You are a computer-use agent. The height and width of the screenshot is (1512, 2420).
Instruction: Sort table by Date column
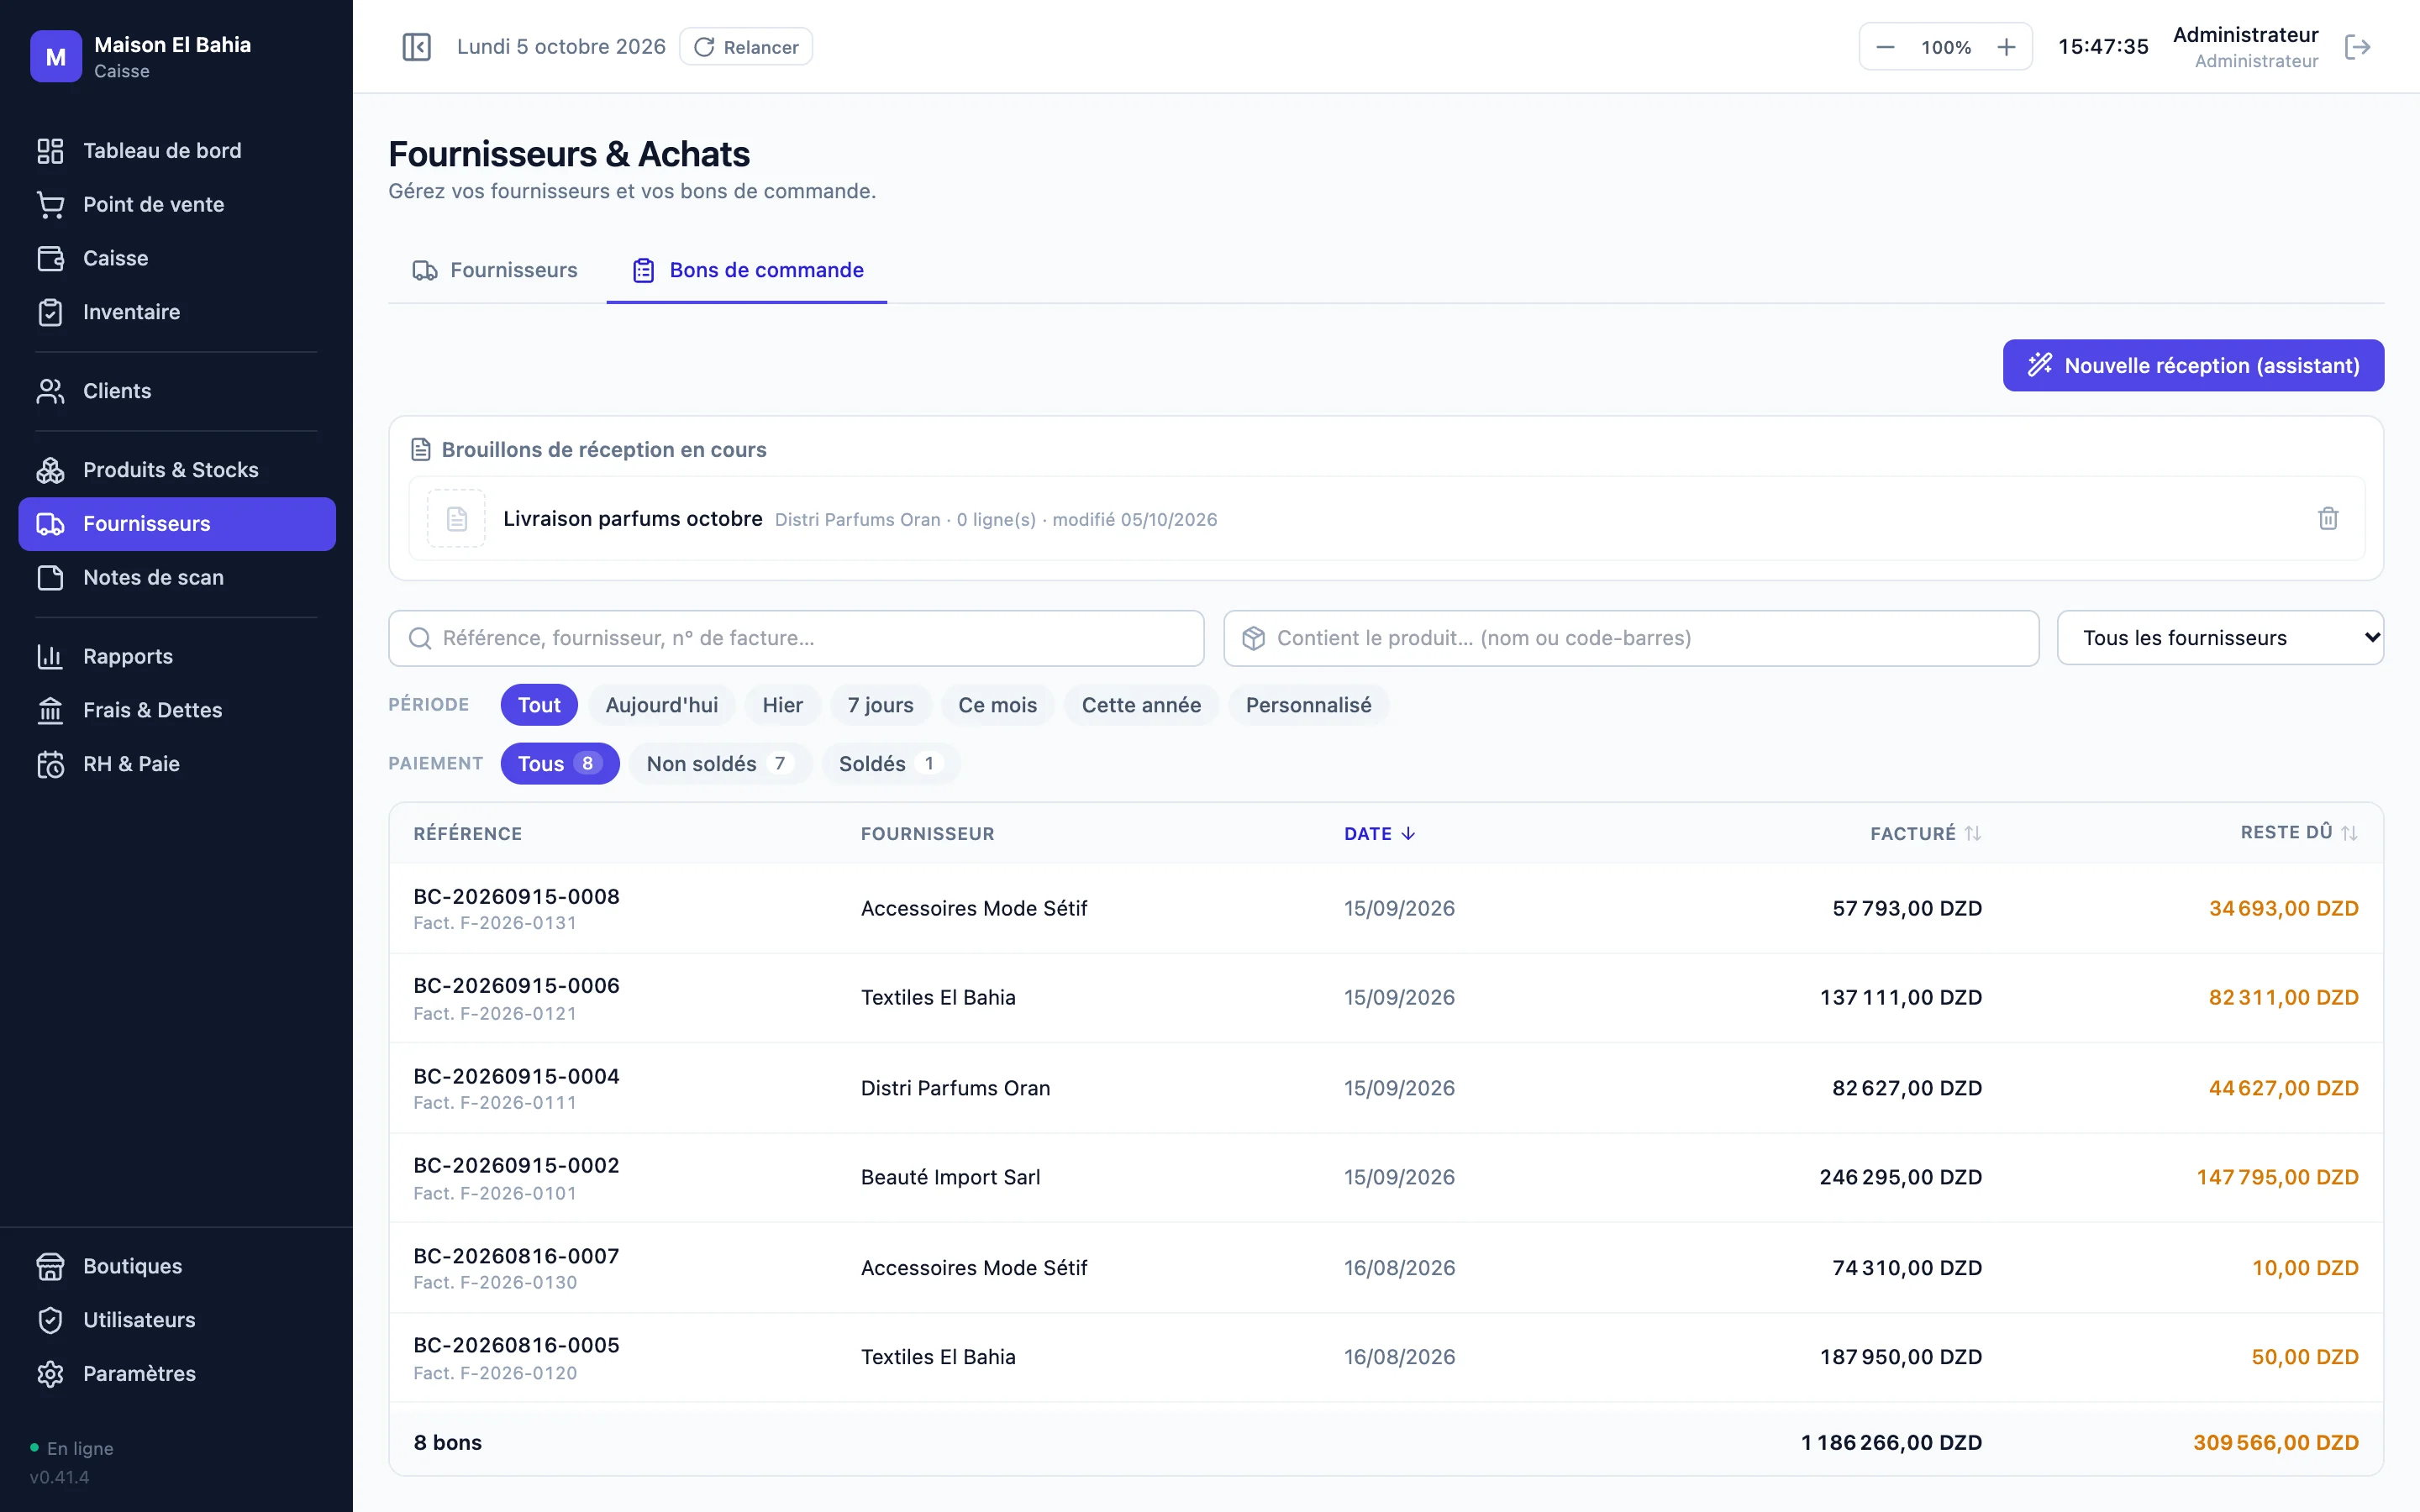pos(1379,833)
